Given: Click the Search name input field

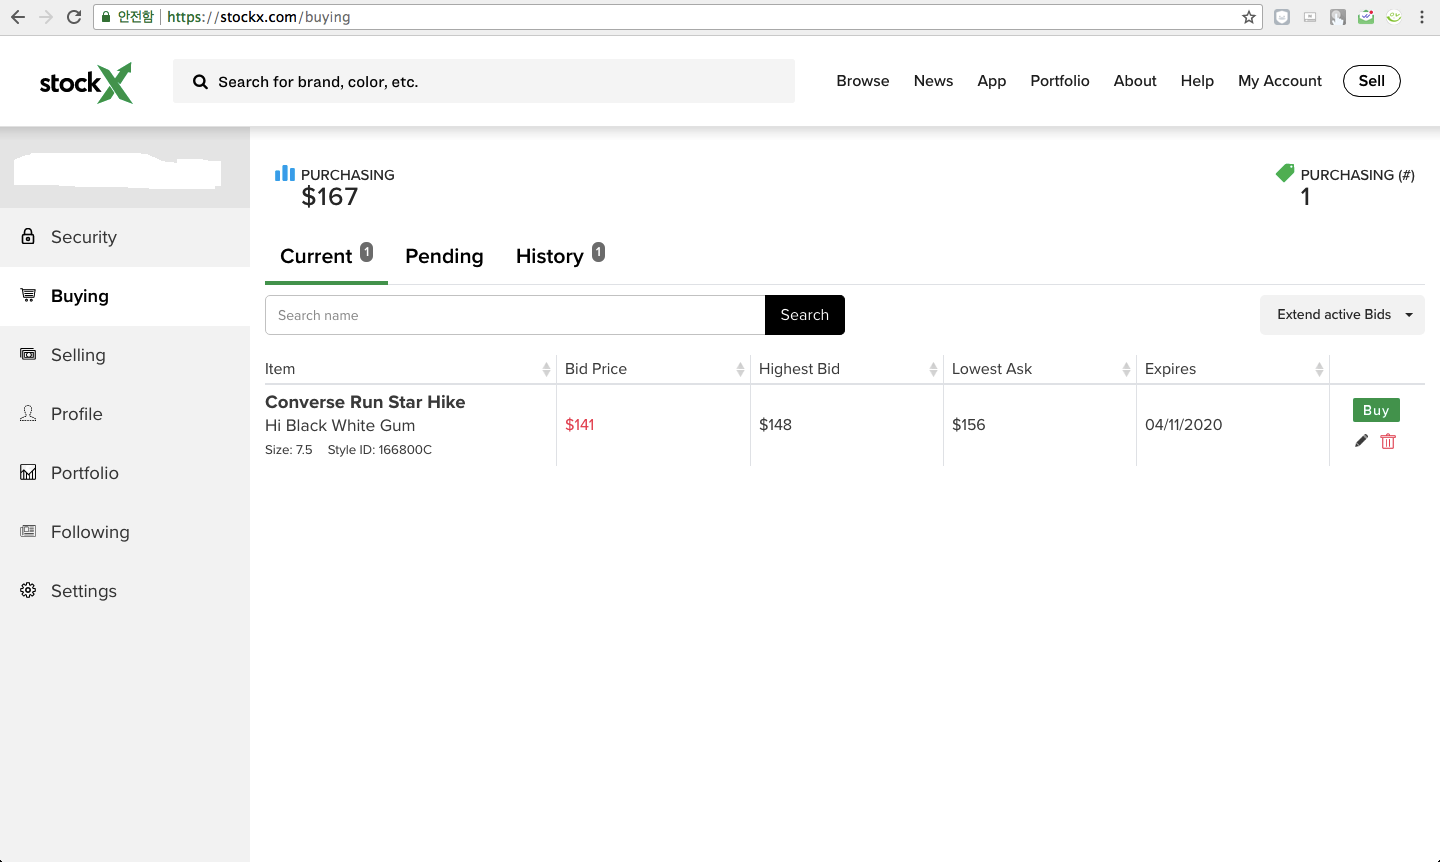Looking at the screenshot, I should [x=515, y=315].
